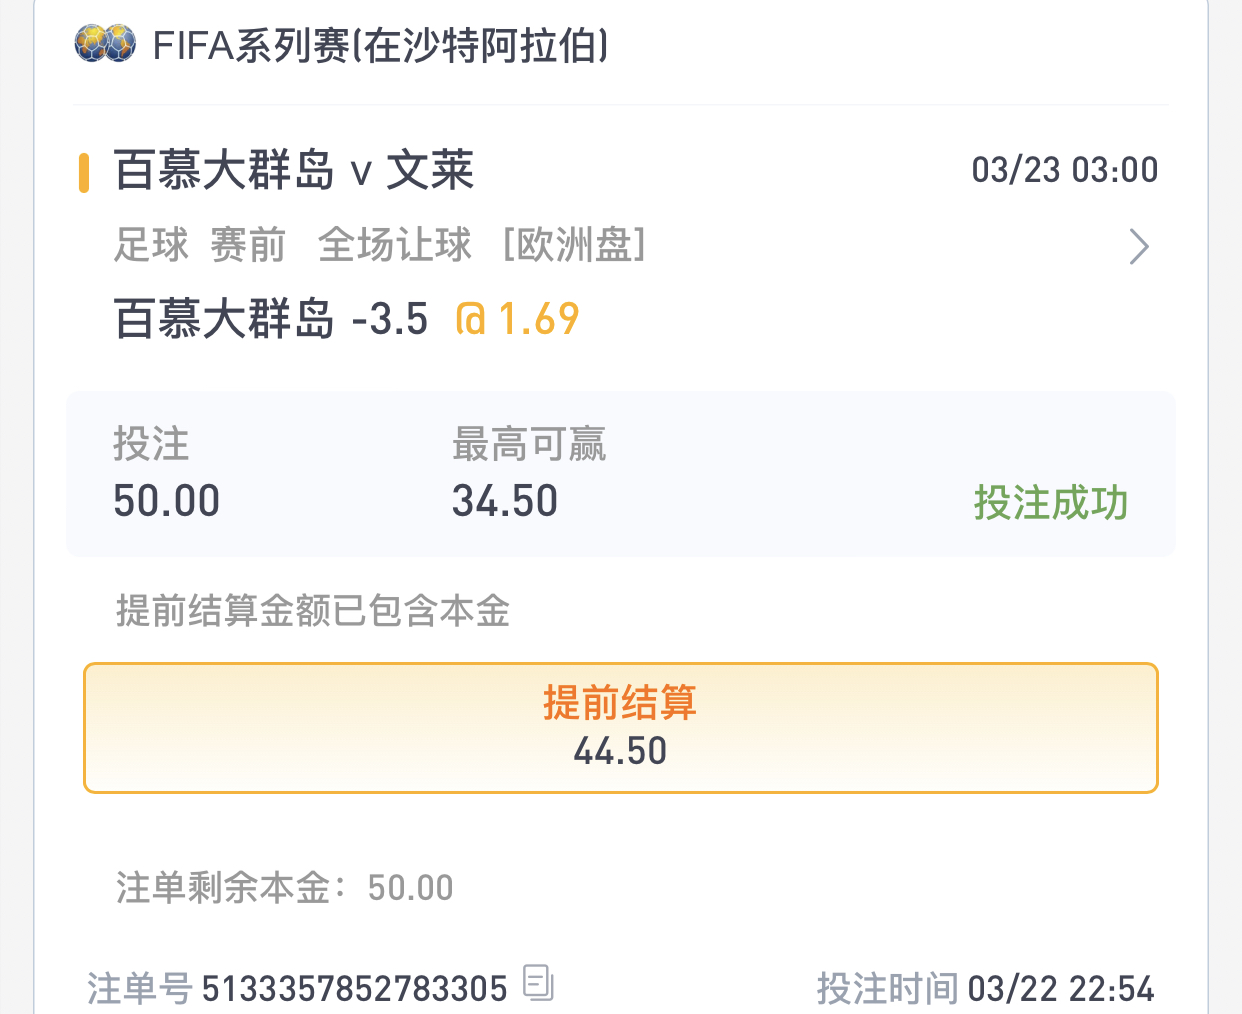Viewport: 1242px width, 1014px height.
Task: Click the yellow marker beside match title
Action: pos(84,172)
